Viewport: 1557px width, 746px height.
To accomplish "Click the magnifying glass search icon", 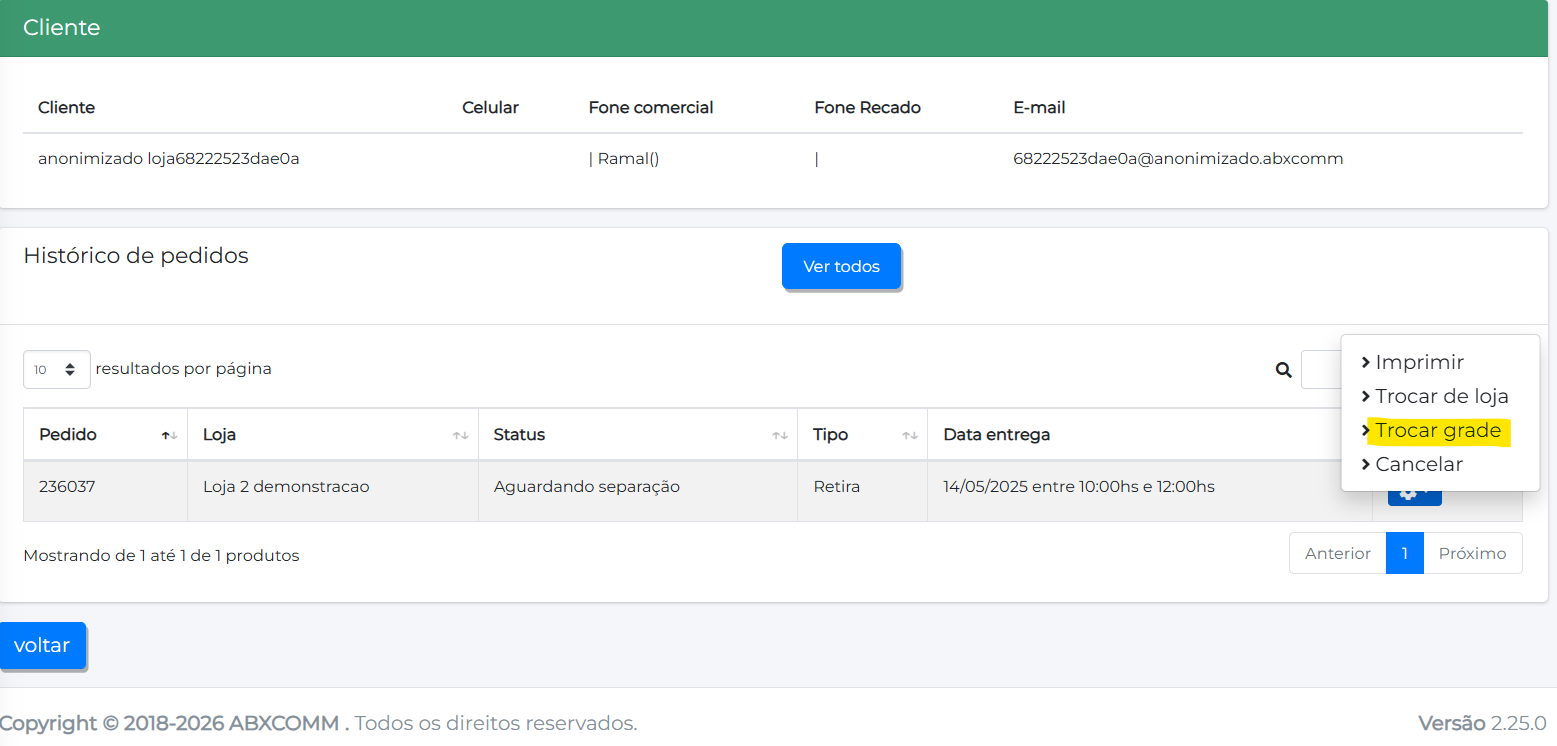I will pos(1283,370).
